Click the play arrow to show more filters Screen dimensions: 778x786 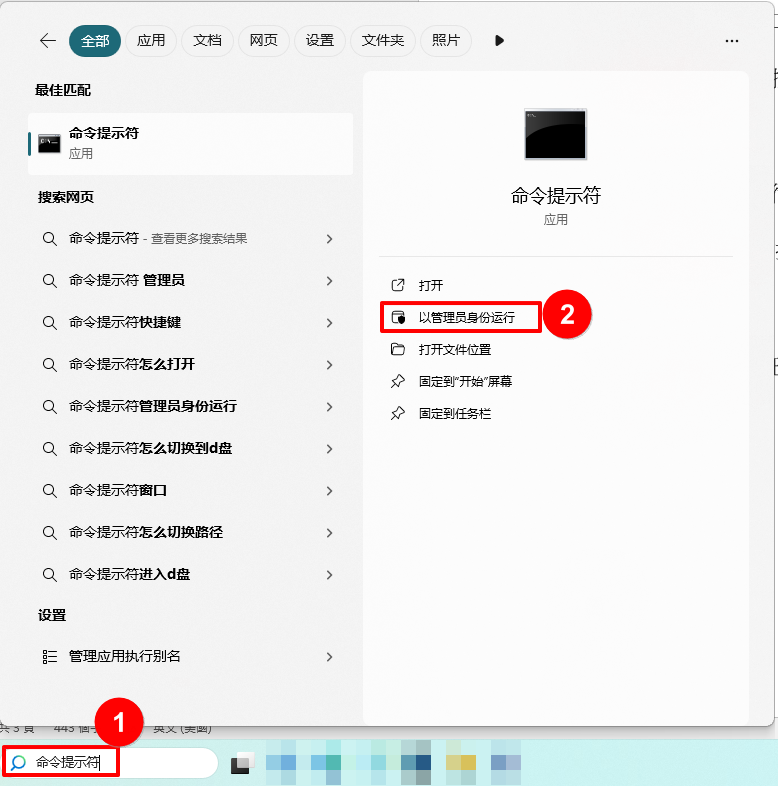(x=499, y=41)
